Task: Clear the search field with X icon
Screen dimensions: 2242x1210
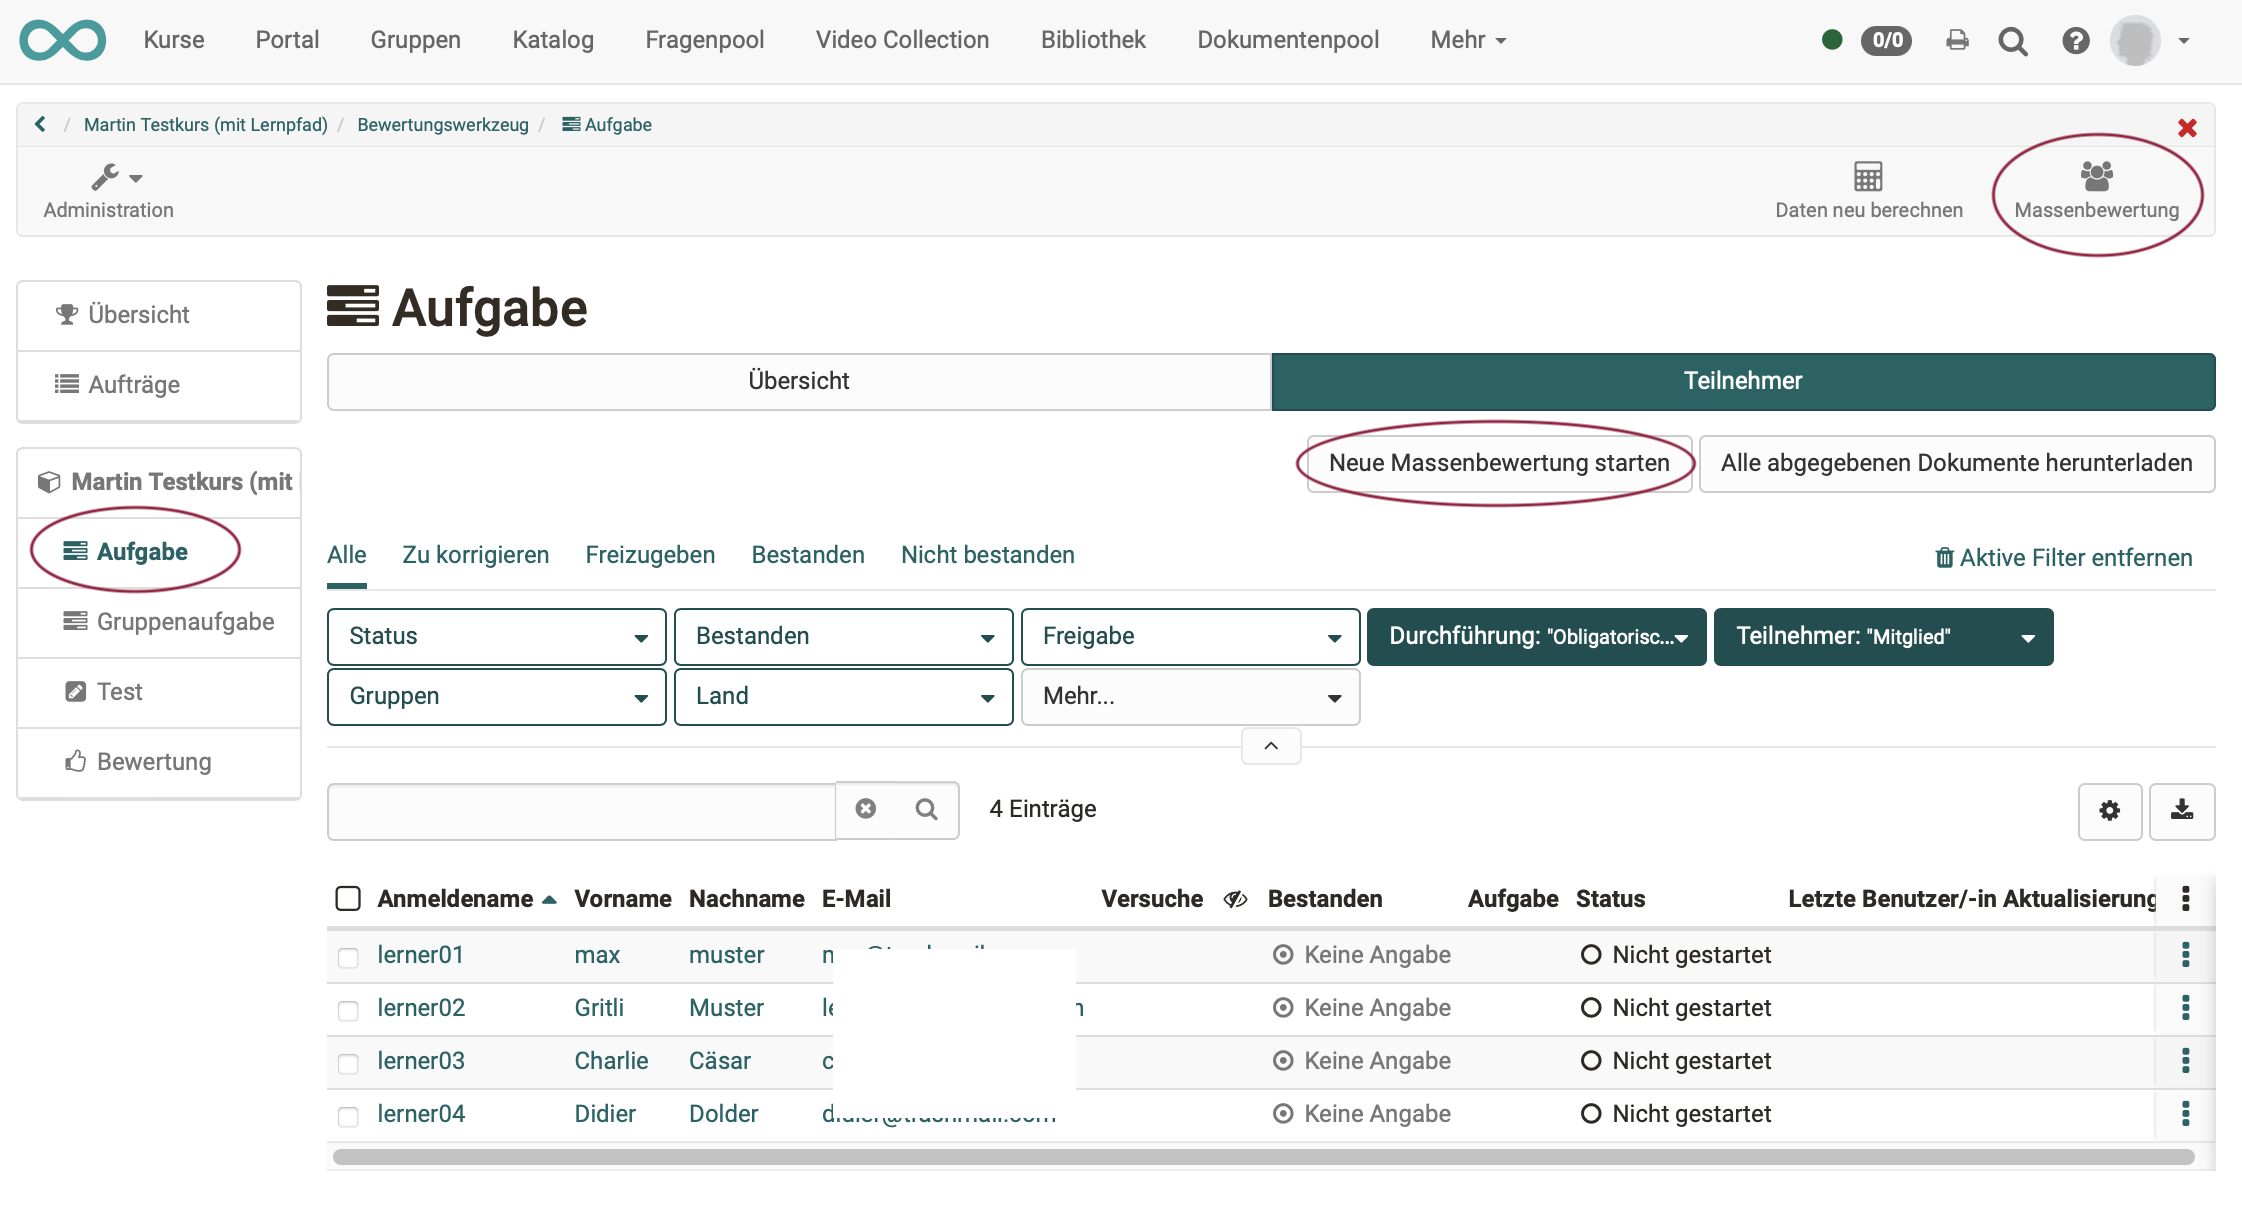Action: pos(866,809)
